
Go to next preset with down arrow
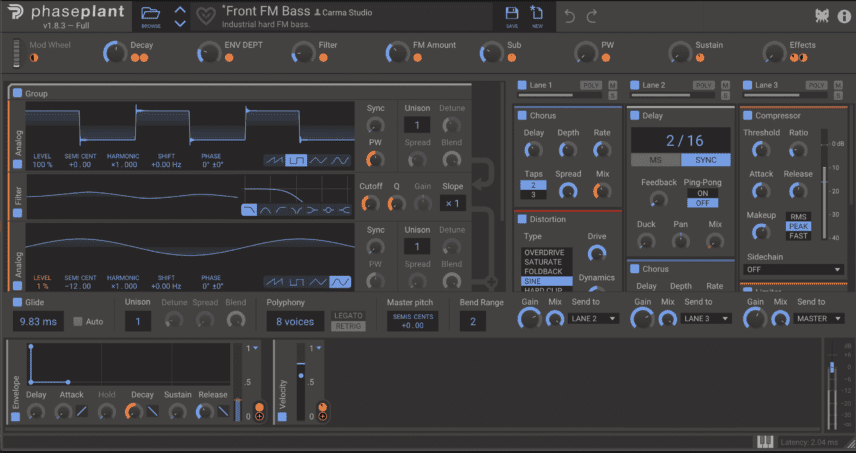coord(180,23)
